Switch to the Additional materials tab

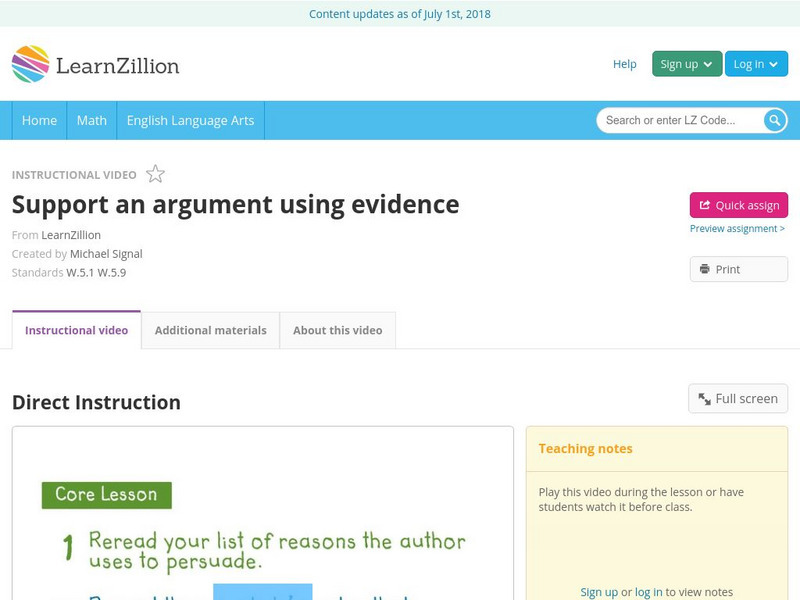click(x=211, y=330)
